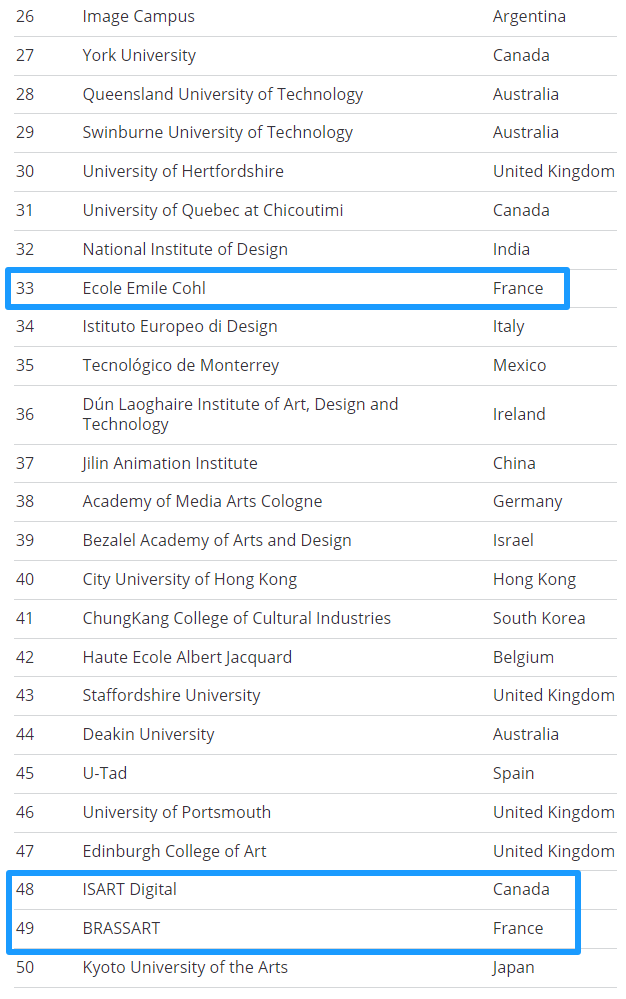The height and width of the screenshot is (999, 626).
Task: Click Italy in the country column
Action: coord(508,327)
